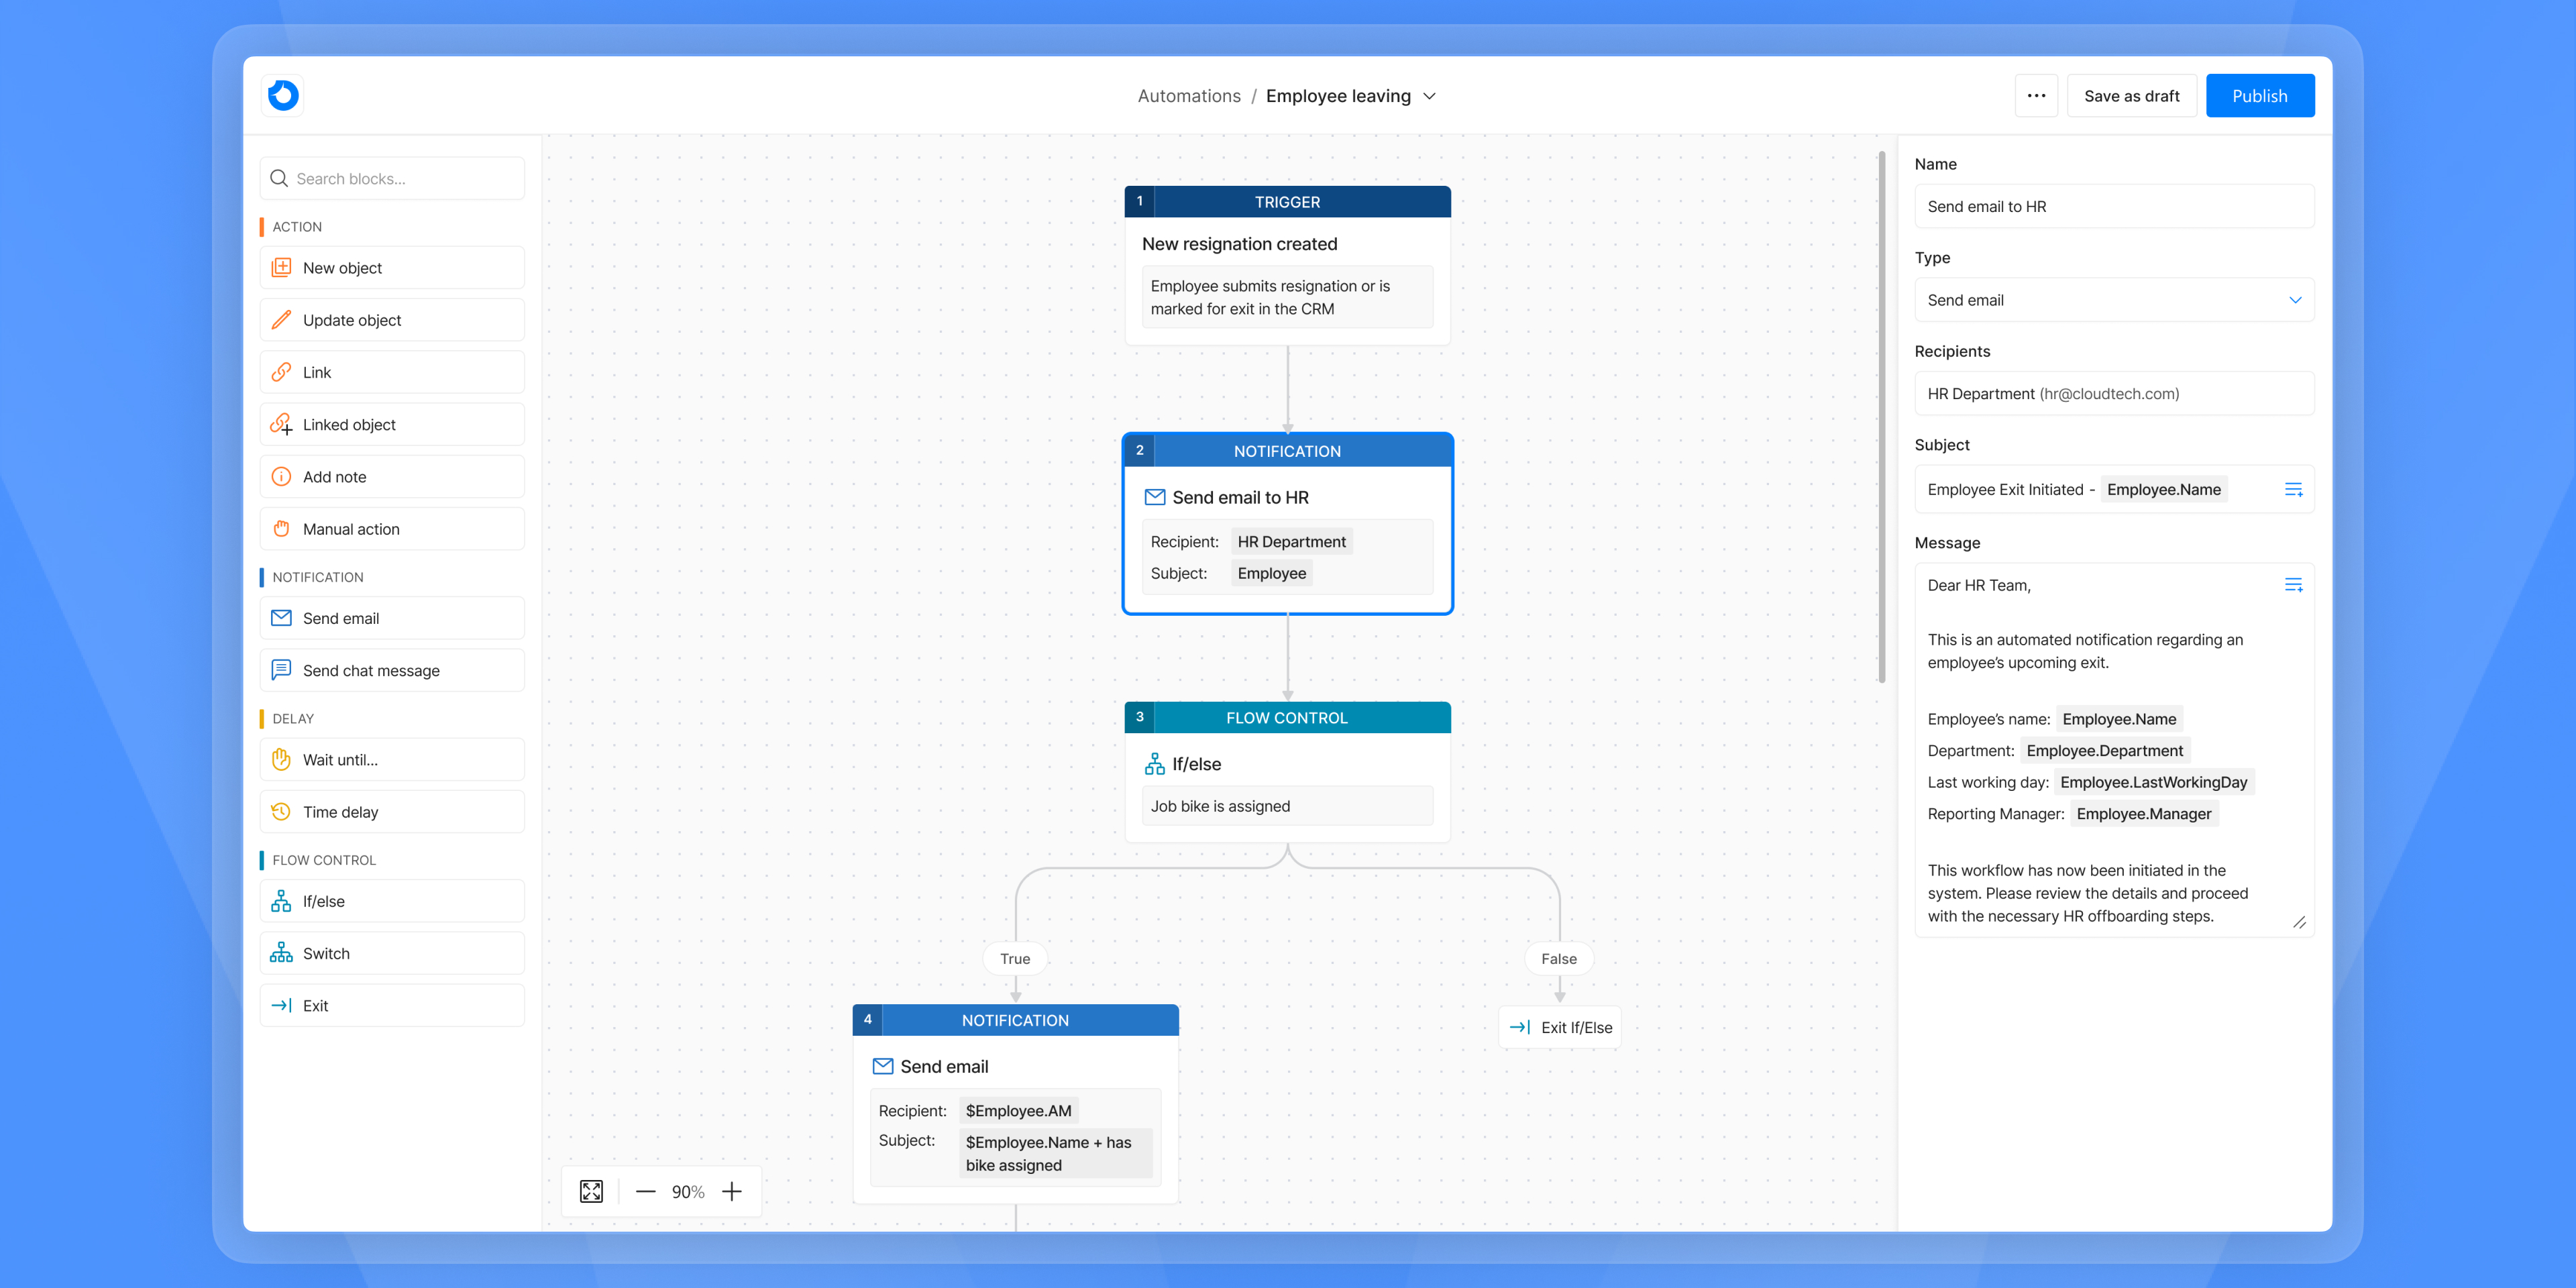Click the Publish button
This screenshot has height=1288, width=2576.
pyautogui.click(x=2259, y=96)
